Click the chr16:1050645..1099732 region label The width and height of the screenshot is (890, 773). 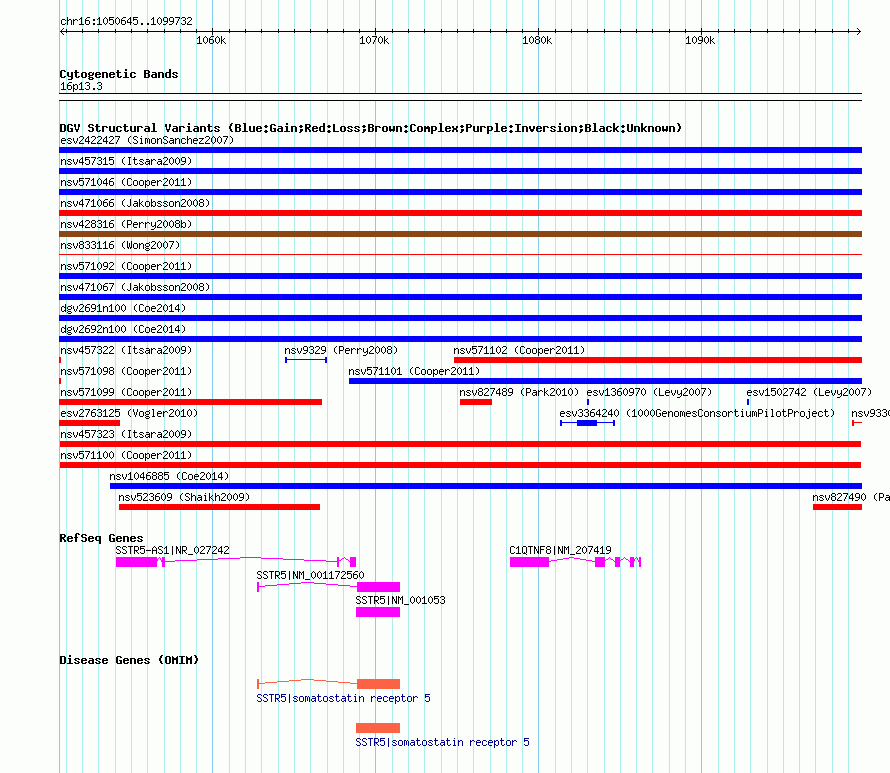[x=127, y=21]
